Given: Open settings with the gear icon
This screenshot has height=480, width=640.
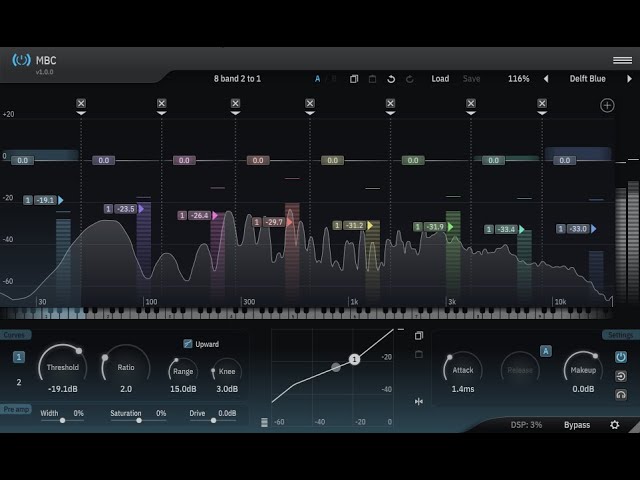Looking at the screenshot, I should tap(614, 425).
